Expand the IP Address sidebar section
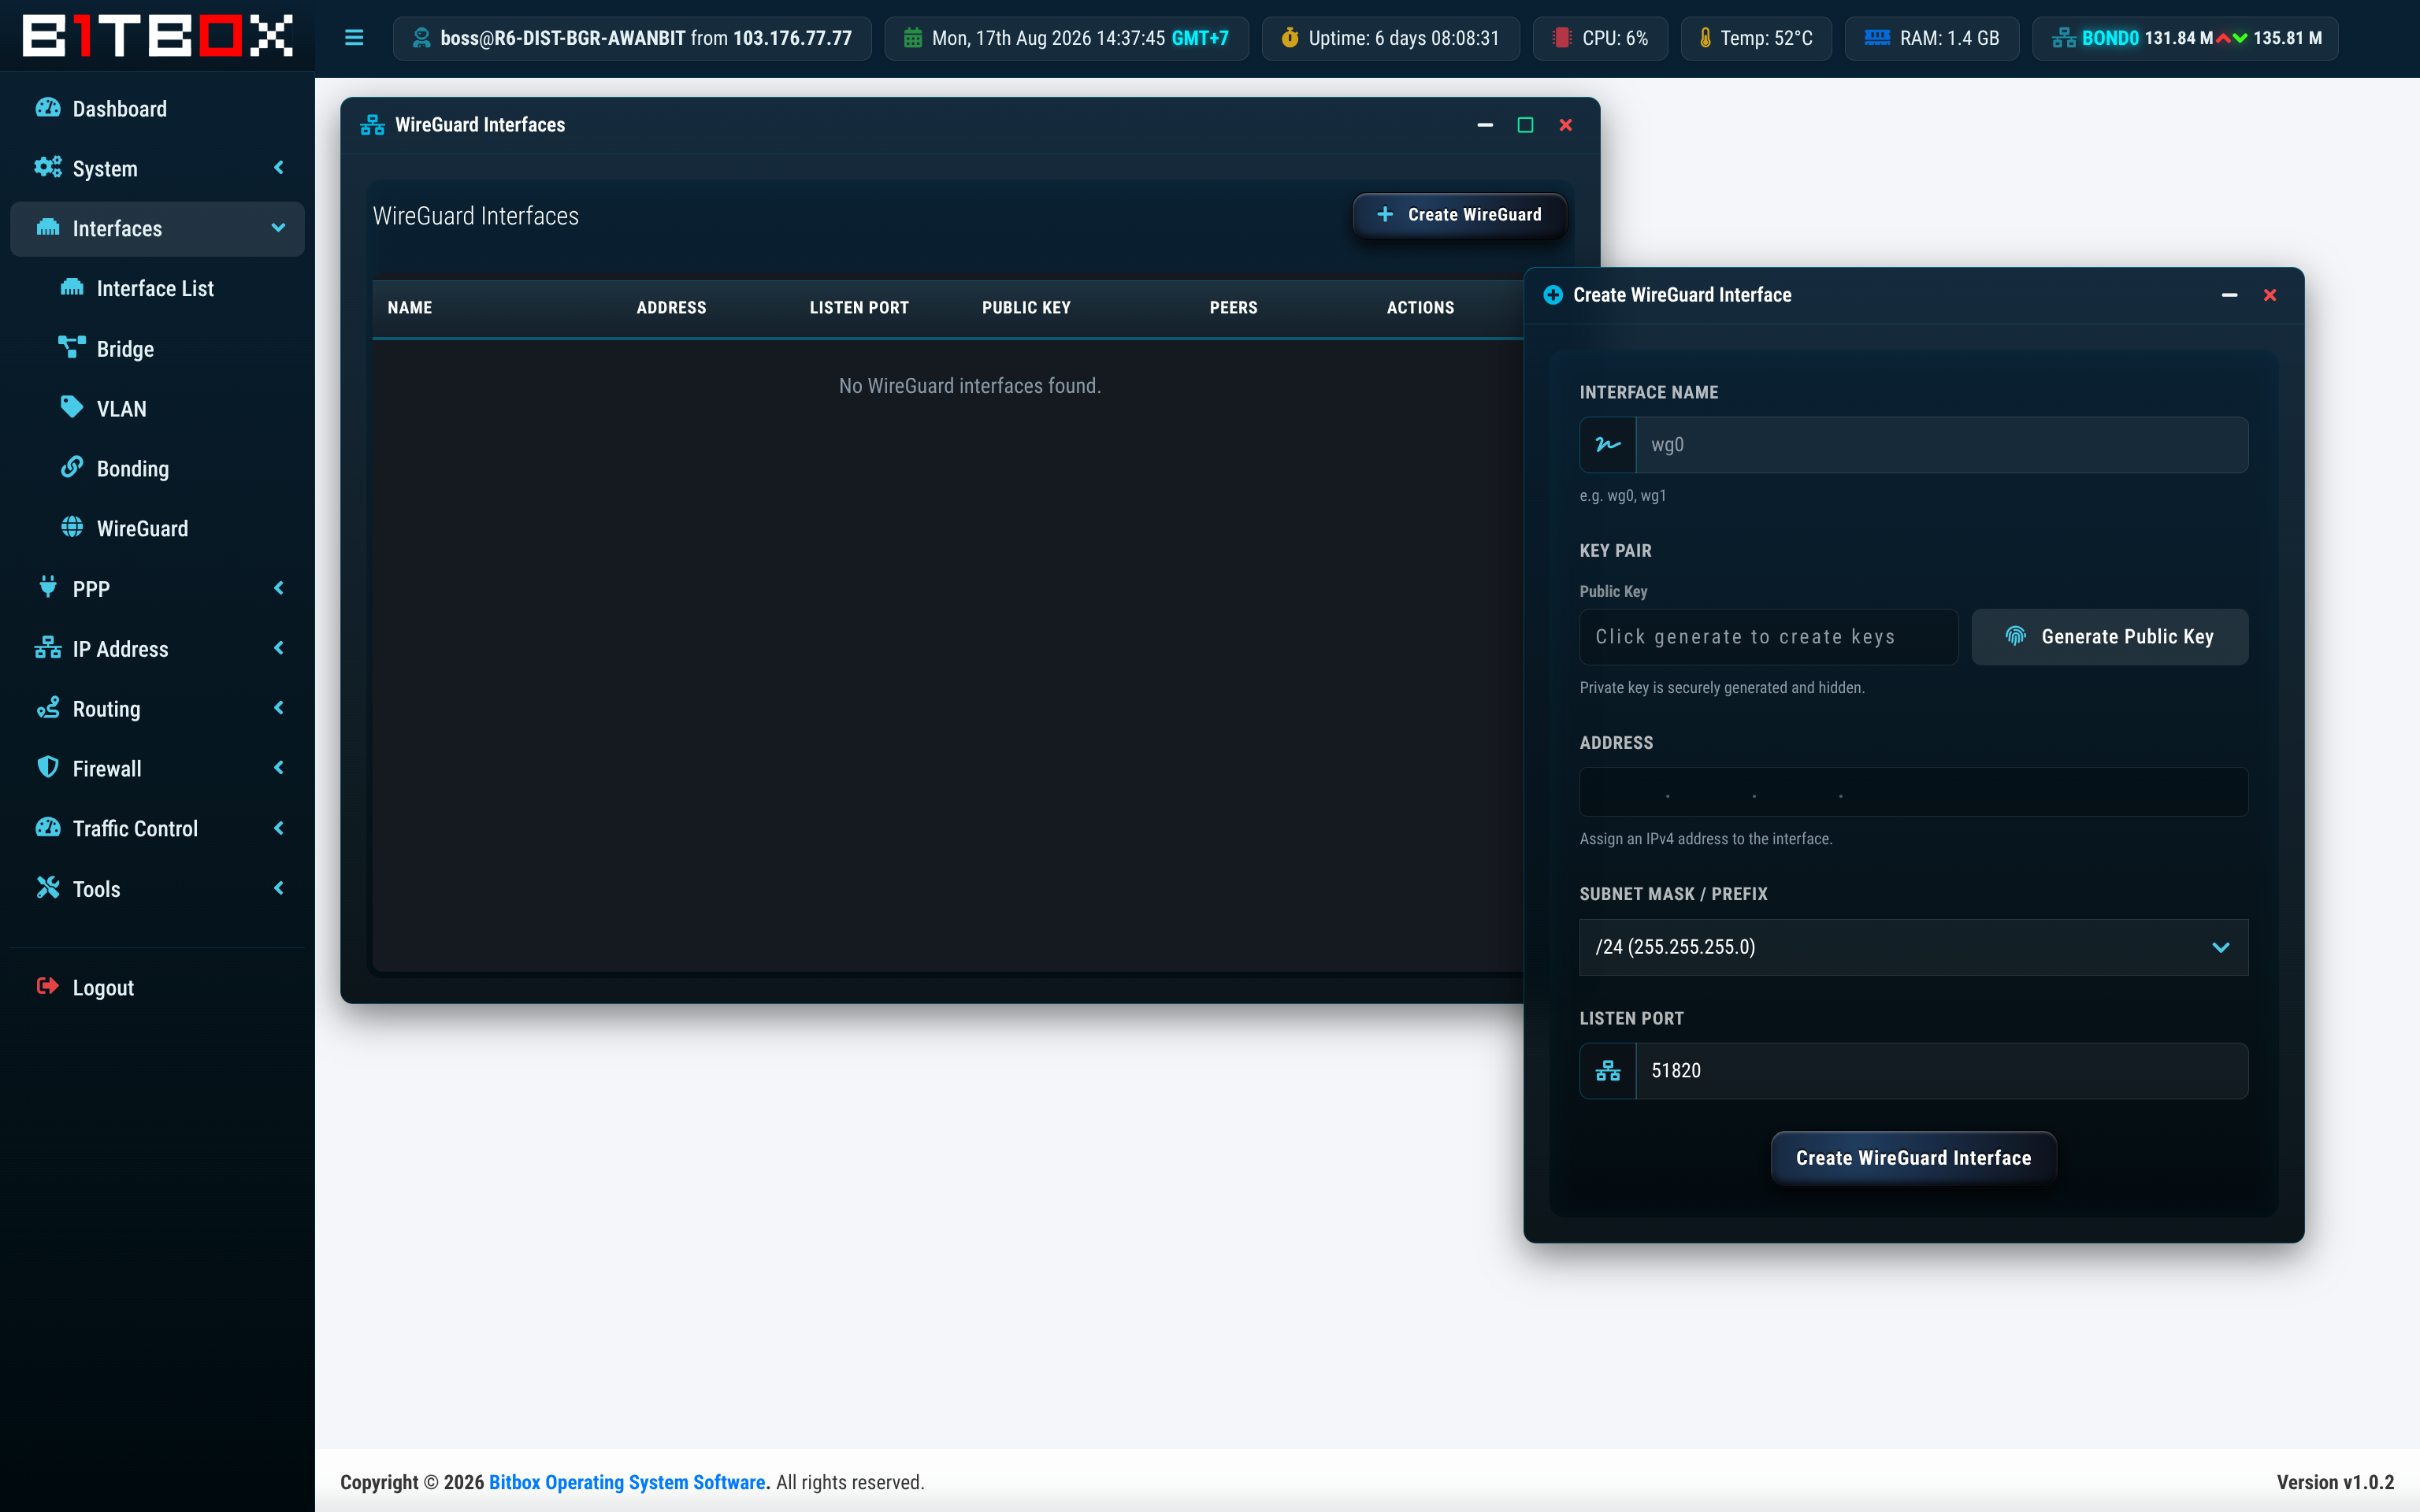Viewport: 2420px width, 1512px height. [157, 649]
